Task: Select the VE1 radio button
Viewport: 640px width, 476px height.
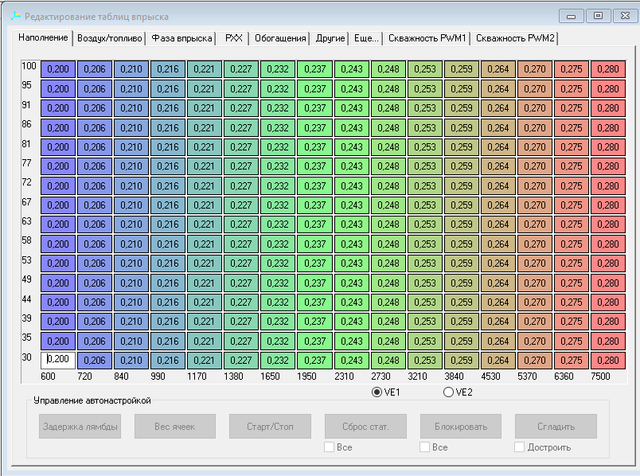Action: [x=386, y=392]
